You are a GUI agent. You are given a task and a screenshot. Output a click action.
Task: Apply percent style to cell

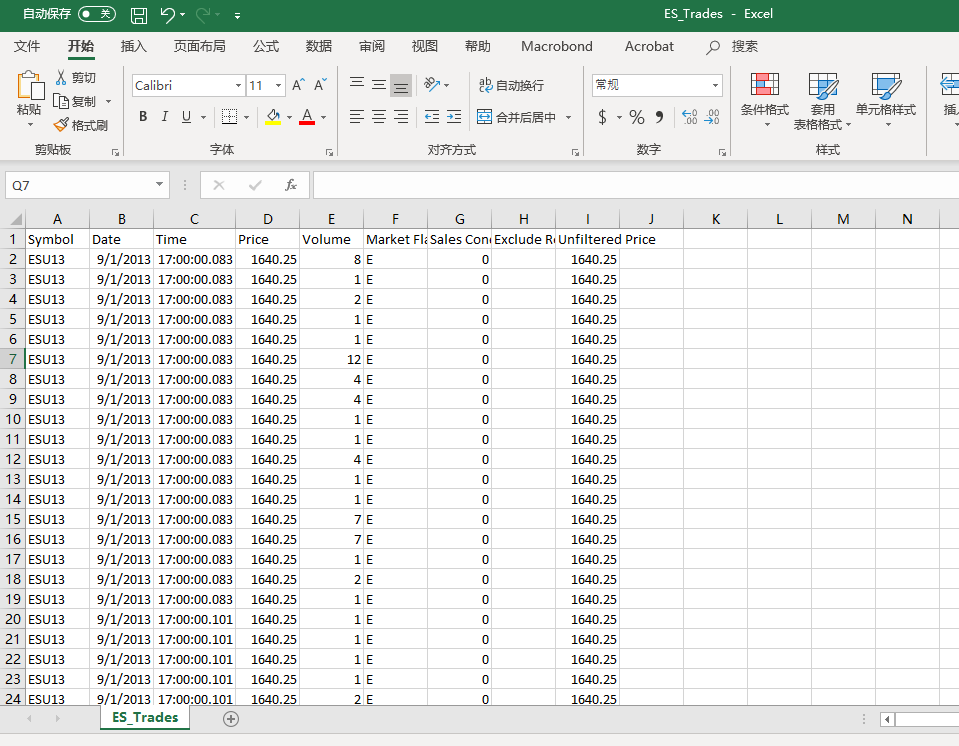[x=637, y=117]
